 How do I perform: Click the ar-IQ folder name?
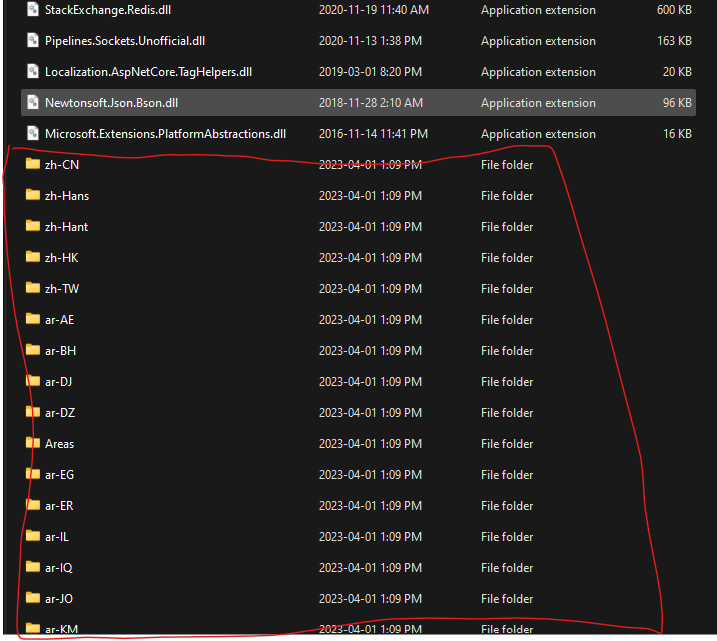(x=58, y=568)
